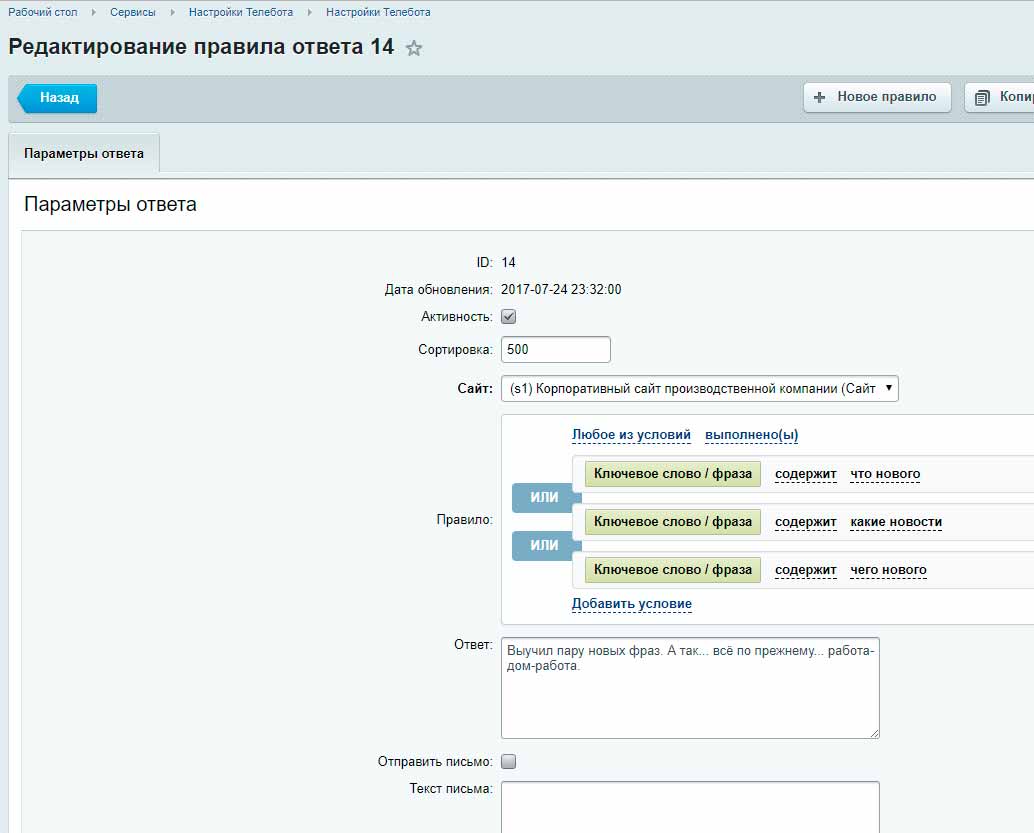Click the second ИЛИ operator badge

click(x=543, y=546)
